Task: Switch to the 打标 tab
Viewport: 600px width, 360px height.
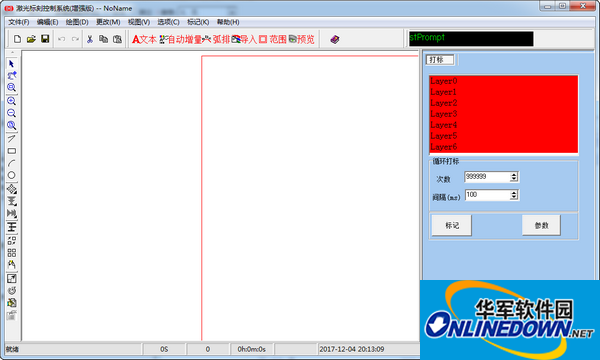Action: pyautogui.click(x=440, y=60)
